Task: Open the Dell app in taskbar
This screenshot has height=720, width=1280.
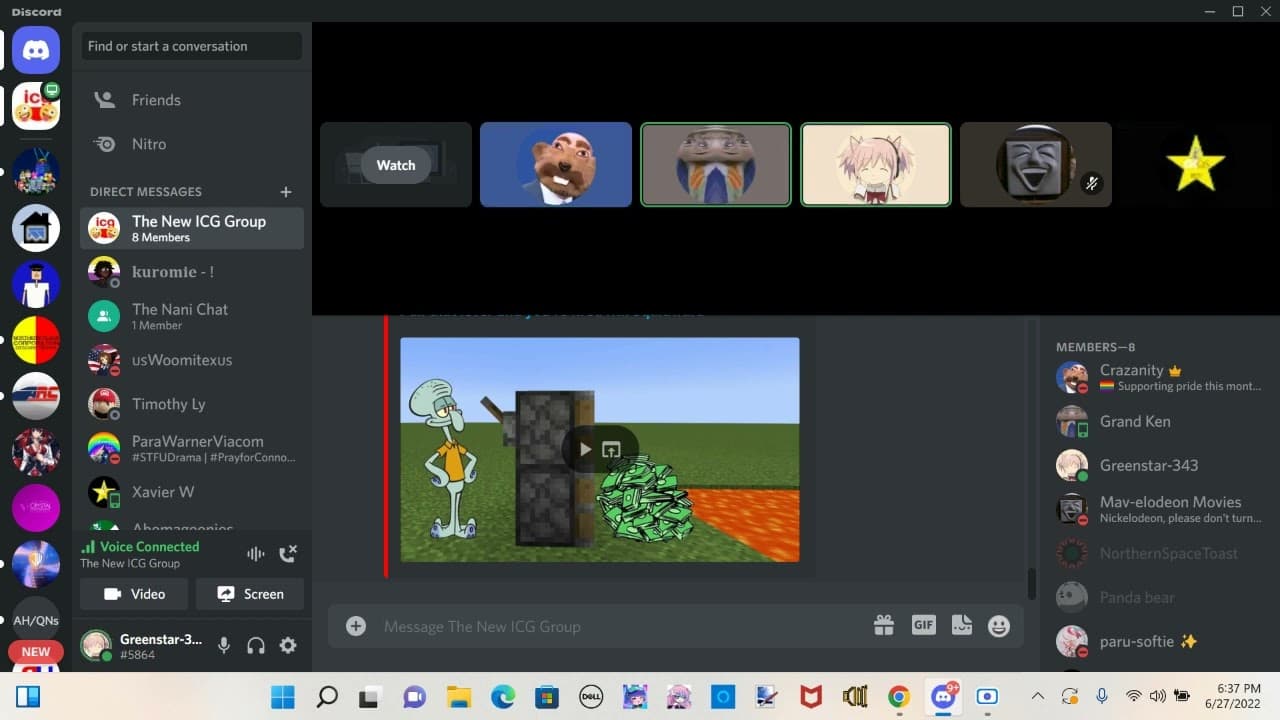Action: pos(591,697)
